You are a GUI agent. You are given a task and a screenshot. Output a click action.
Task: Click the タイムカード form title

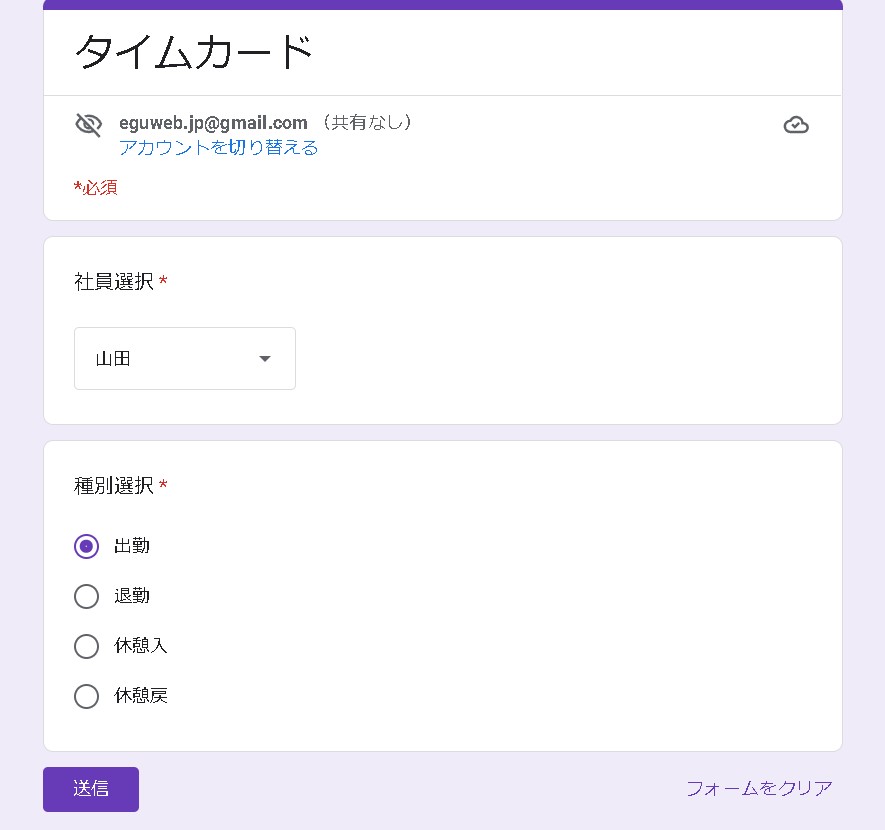(x=195, y=52)
